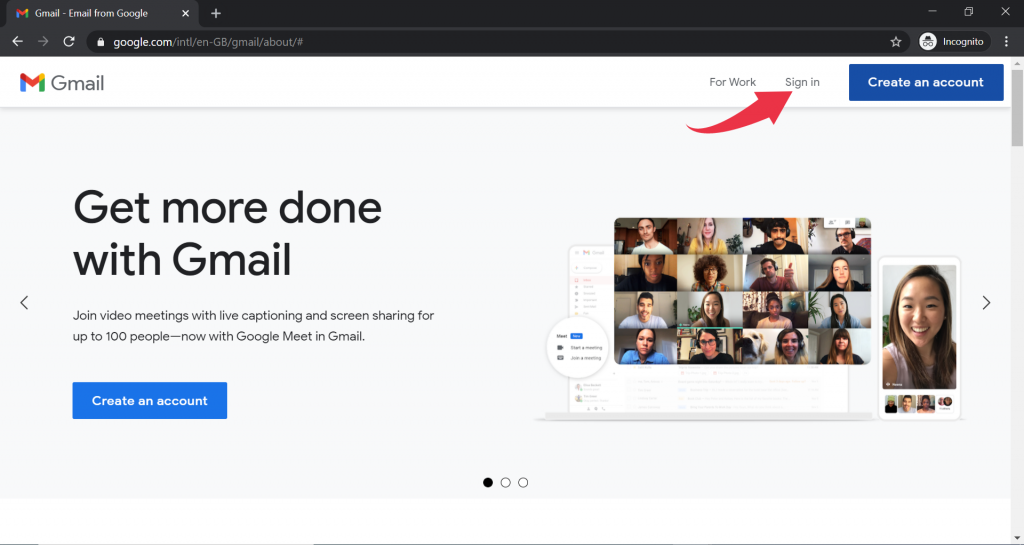Click Create an account below the headline
The height and width of the screenshot is (545, 1024).
[x=150, y=401]
